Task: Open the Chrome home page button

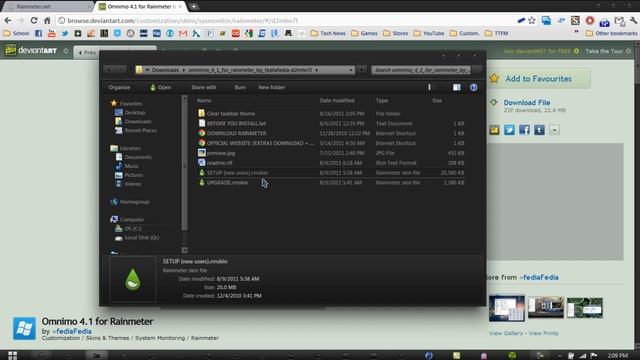Action: [47, 20]
